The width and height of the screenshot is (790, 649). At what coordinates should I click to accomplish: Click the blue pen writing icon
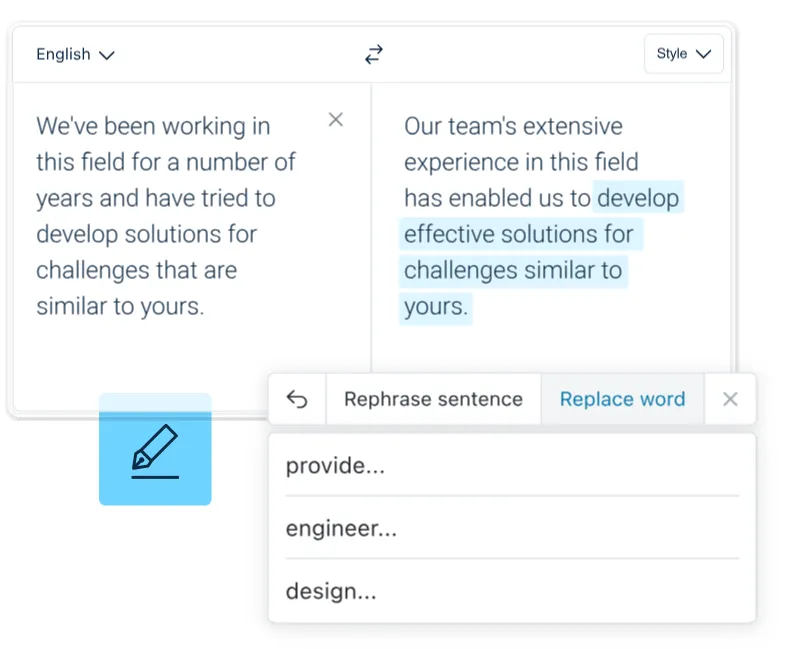pyautogui.click(x=155, y=450)
